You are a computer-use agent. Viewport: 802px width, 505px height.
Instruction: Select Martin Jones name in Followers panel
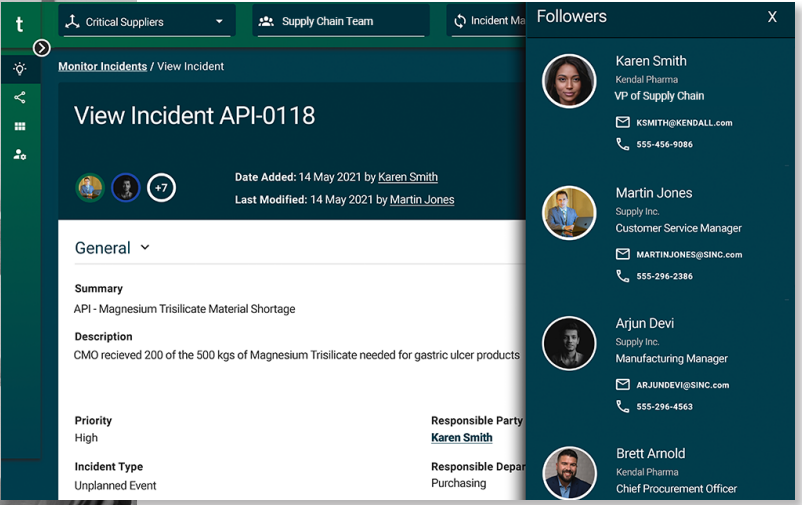coord(654,193)
